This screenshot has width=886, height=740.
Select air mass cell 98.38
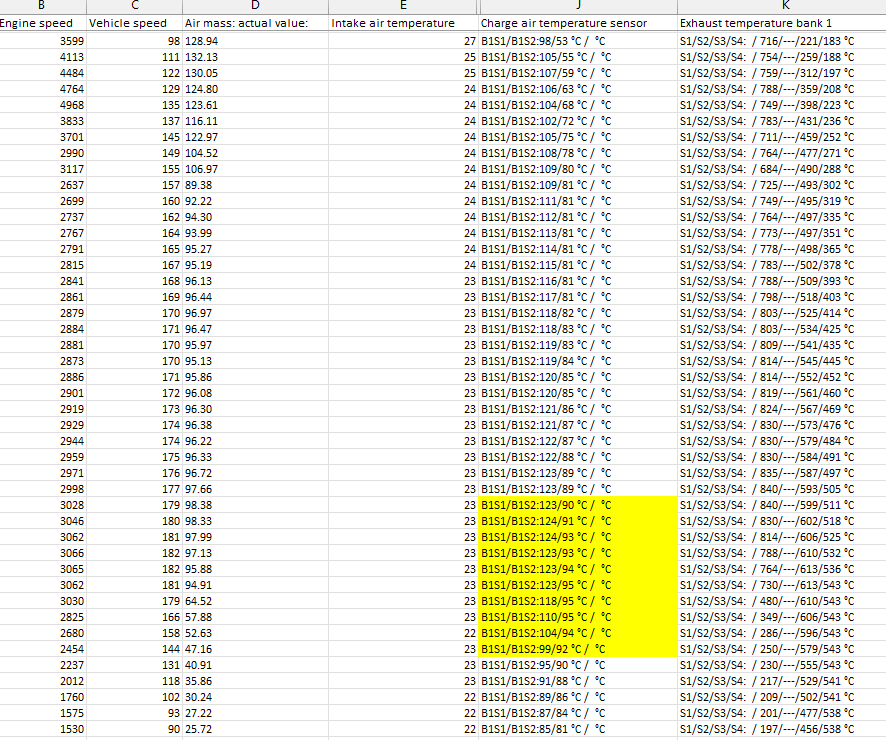[x=255, y=505]
